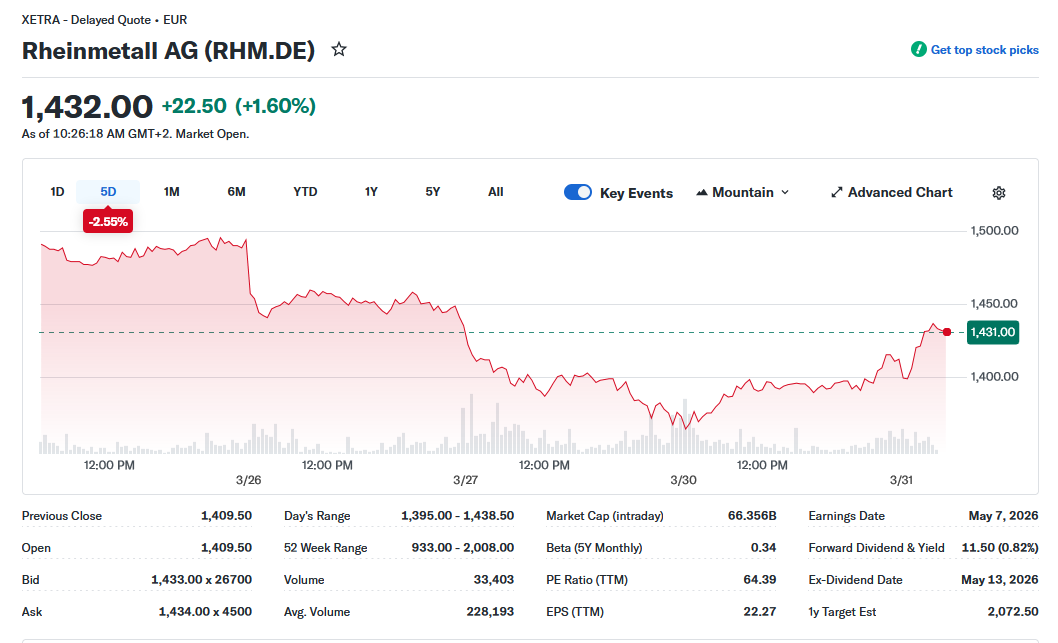
Task: Click the Advanced Chart expand arrows icon
Action: click(837, 192)
